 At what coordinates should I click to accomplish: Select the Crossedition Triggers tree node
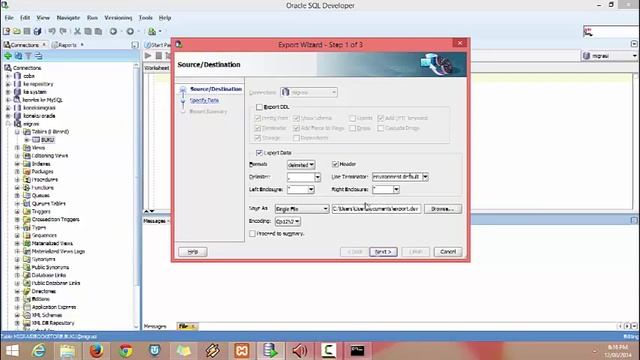[x=56, y=220]
